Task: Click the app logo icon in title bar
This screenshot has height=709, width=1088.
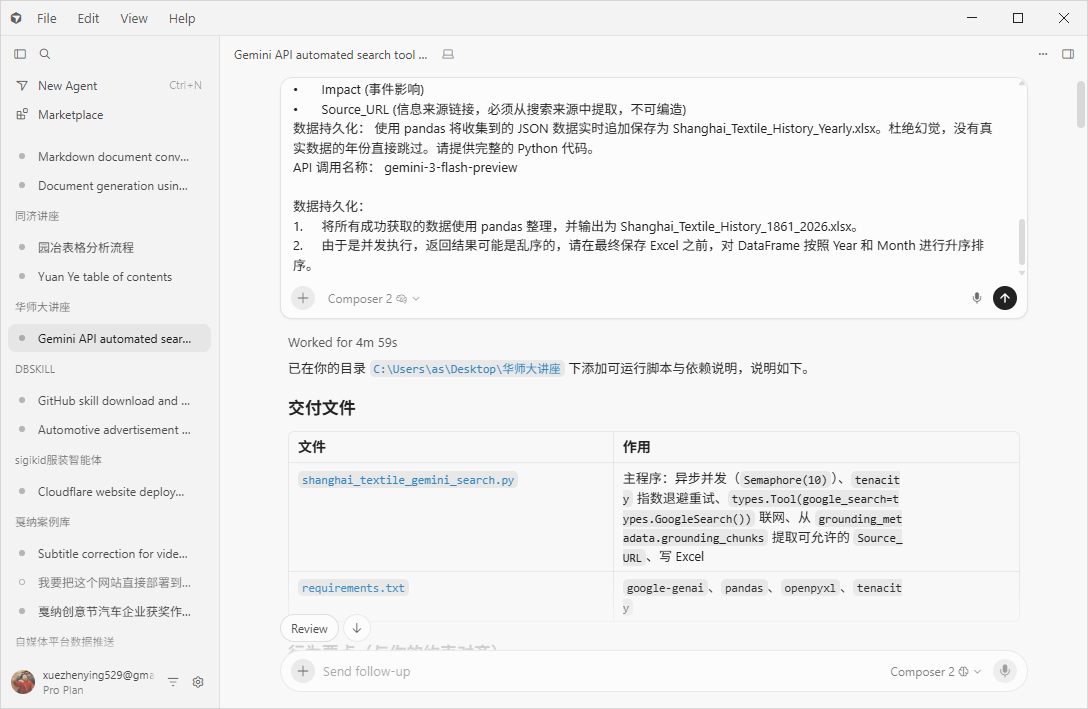Action: coord(16,18)
